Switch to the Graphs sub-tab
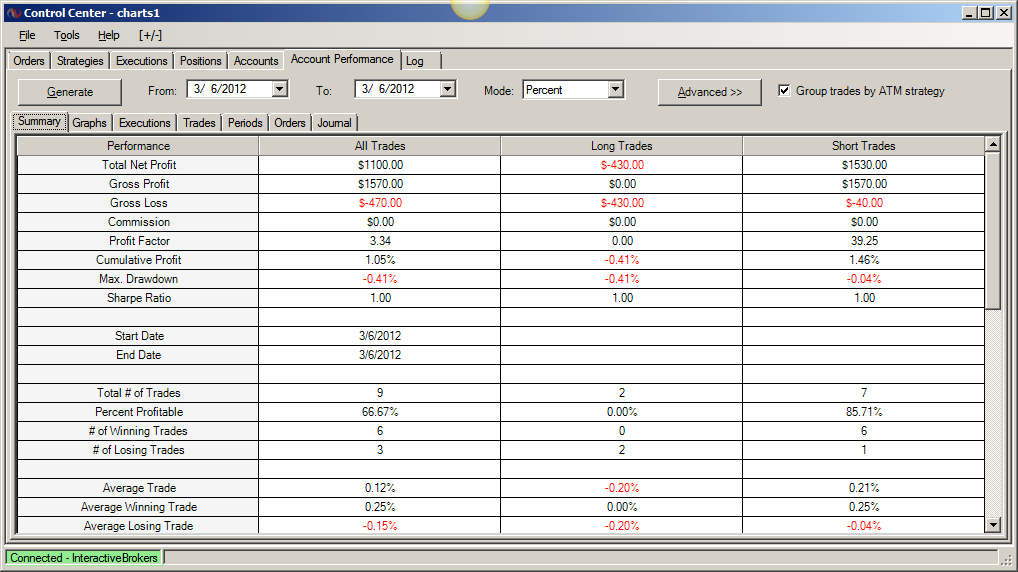This screenshot has height=572, width=1018. (90, 123)
